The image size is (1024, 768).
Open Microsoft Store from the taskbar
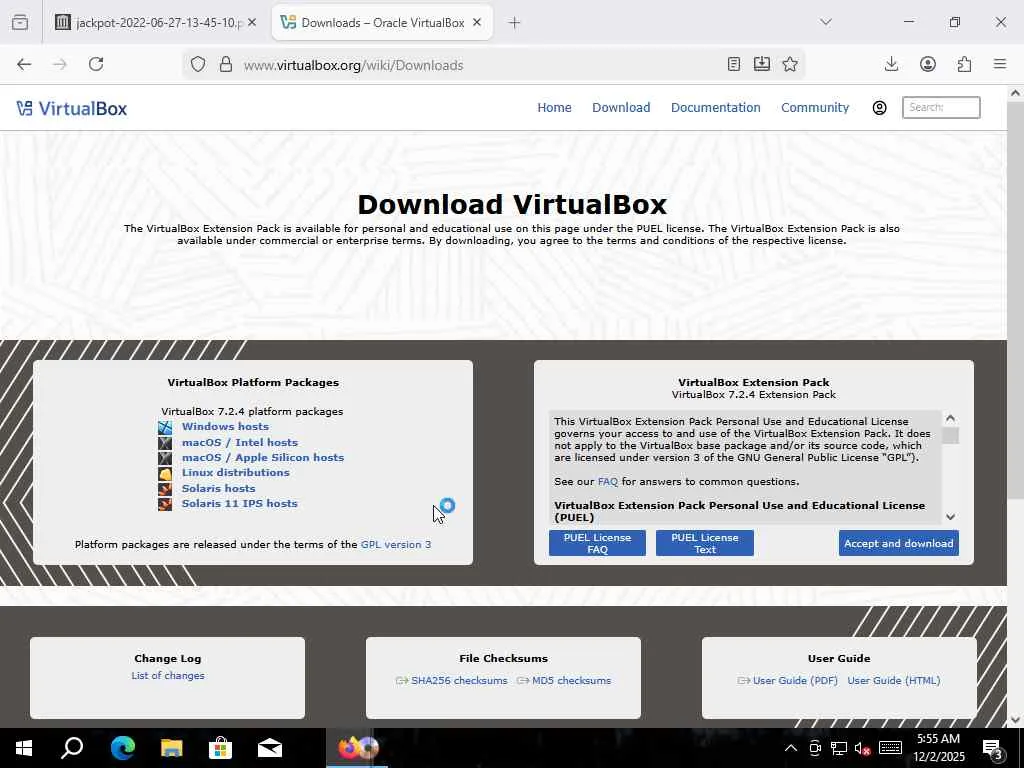[221, 748]
